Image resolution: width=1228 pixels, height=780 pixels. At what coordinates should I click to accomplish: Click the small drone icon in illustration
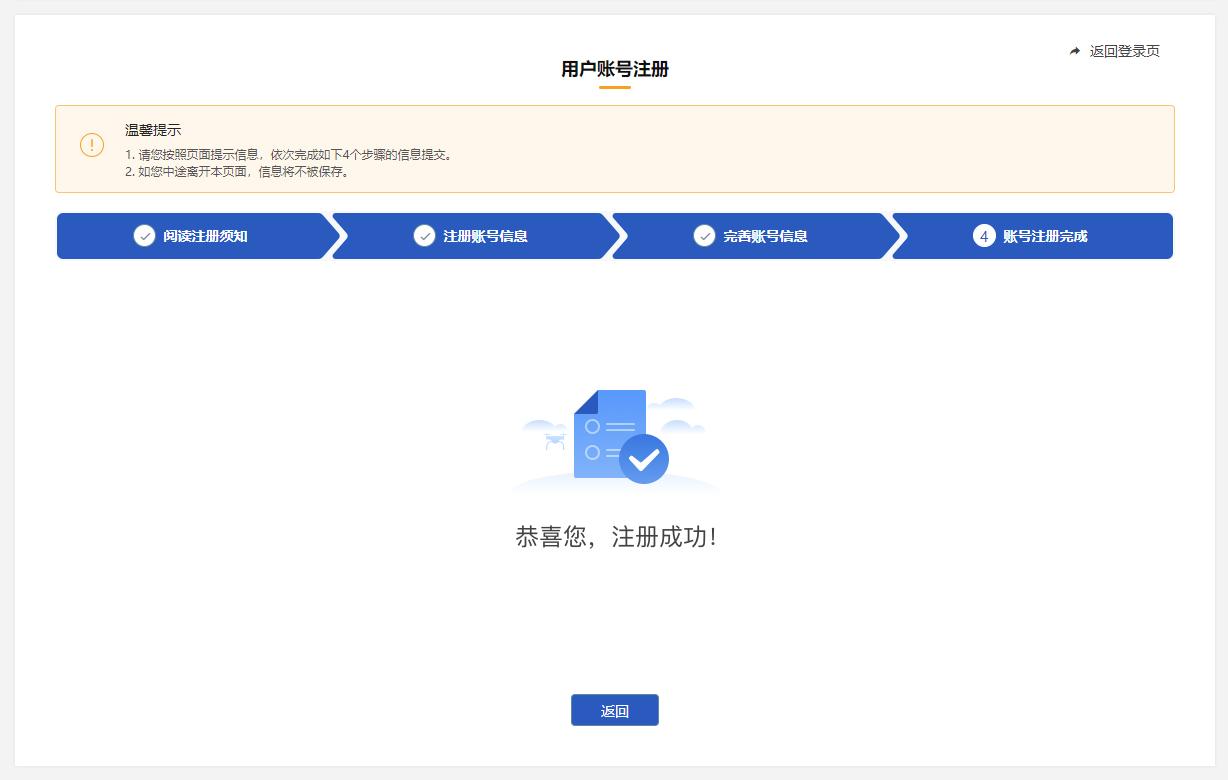click(554, 440)
